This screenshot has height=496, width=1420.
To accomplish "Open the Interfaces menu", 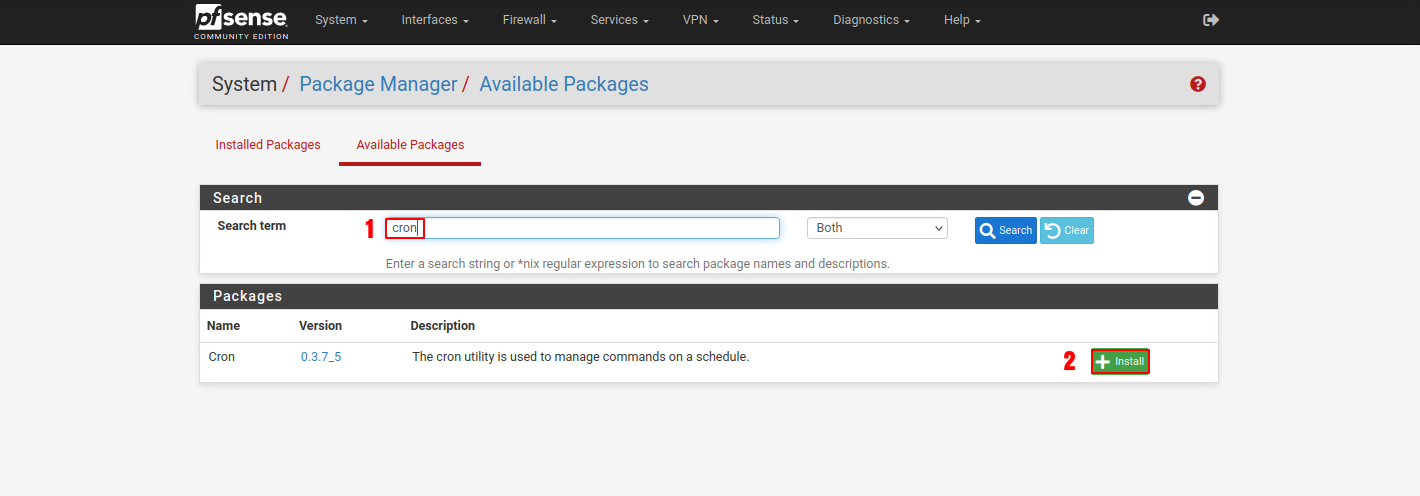I will point(435,20).
